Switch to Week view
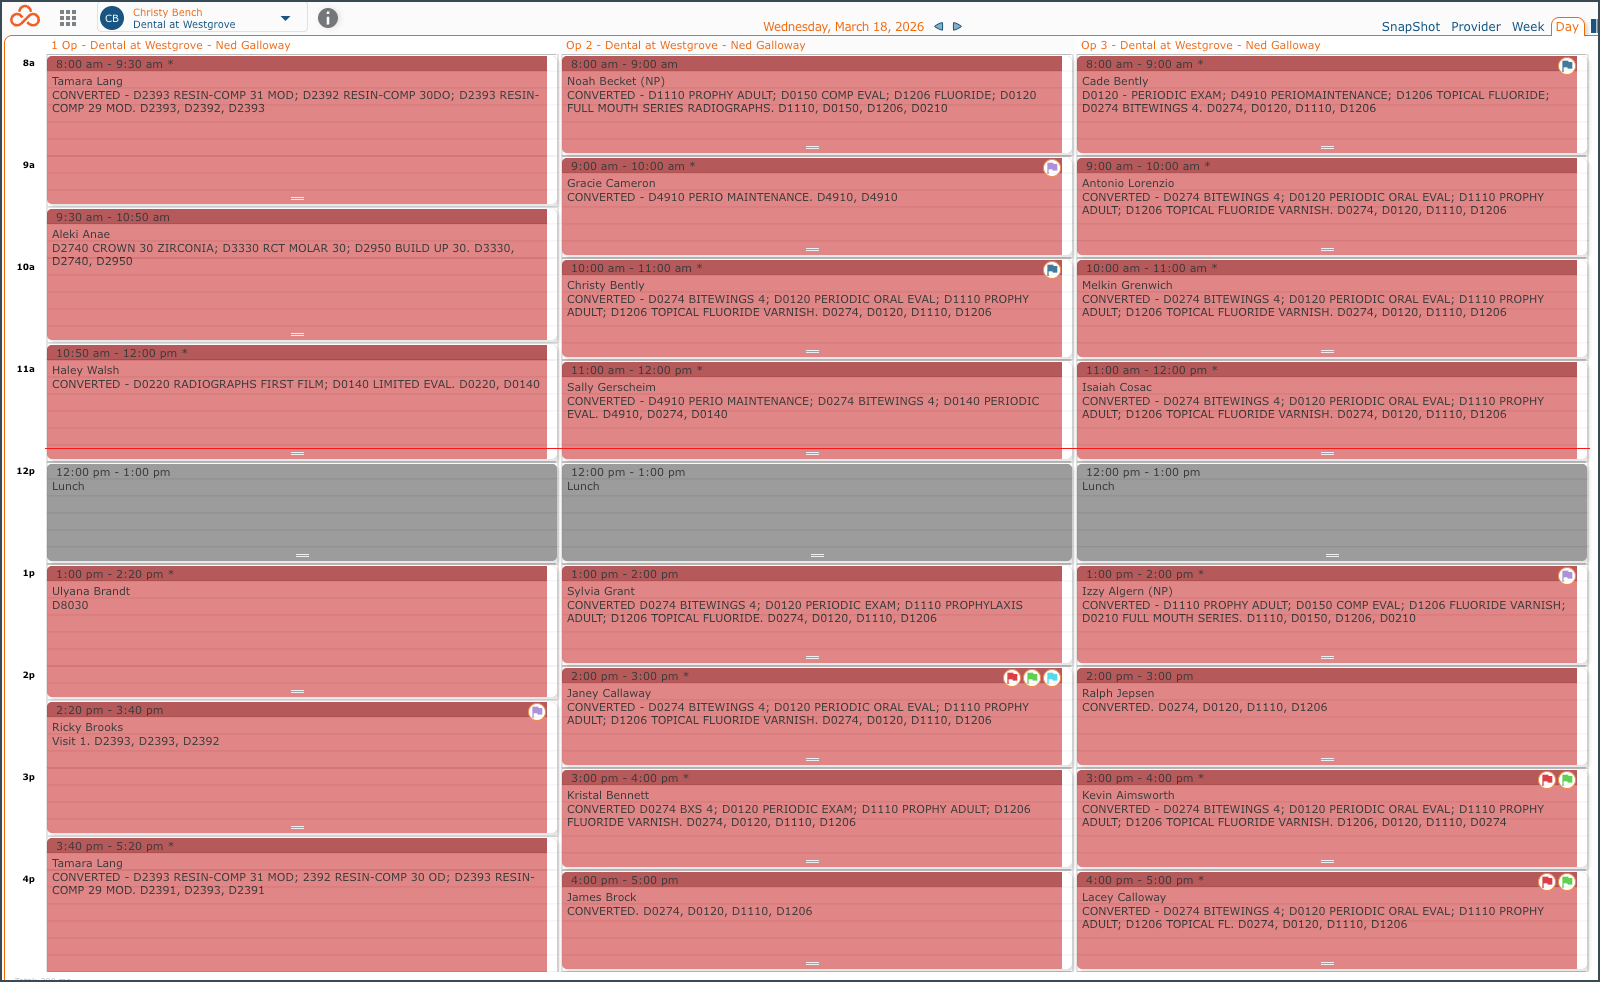Screen dimensions: 1600x982 click(x=1528, y=27)
